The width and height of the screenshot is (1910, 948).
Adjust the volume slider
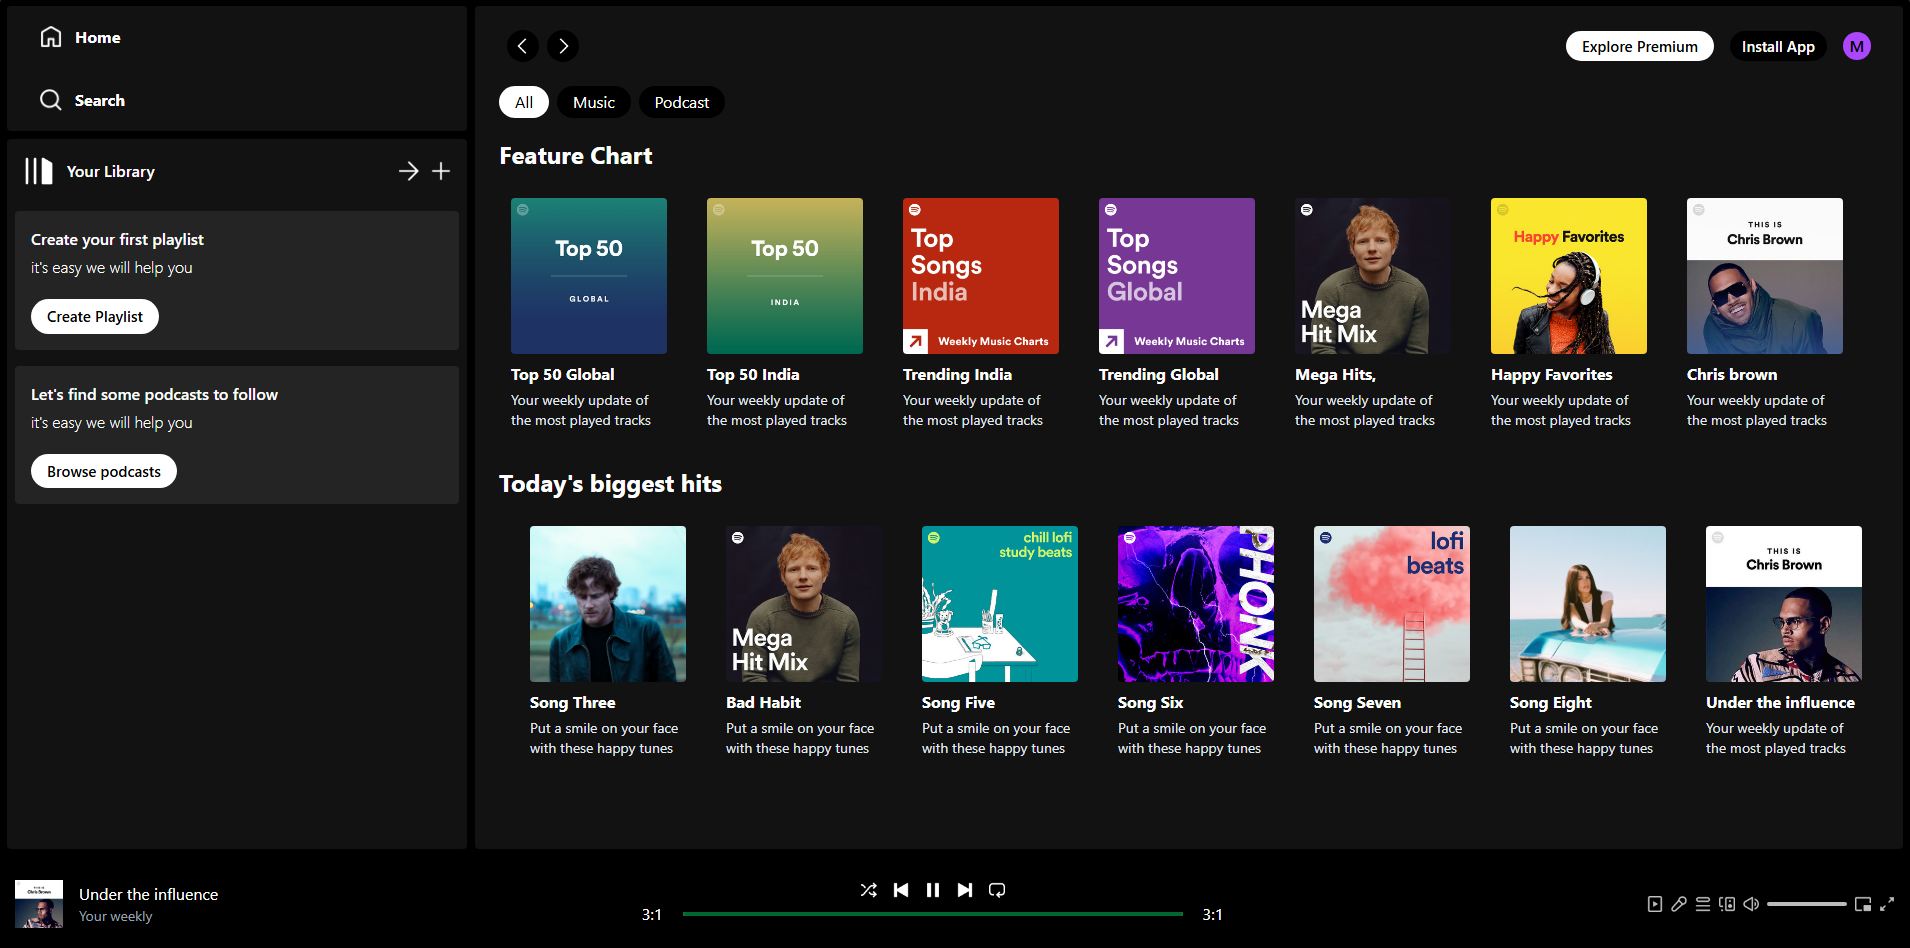click(x=1806, y=904)
